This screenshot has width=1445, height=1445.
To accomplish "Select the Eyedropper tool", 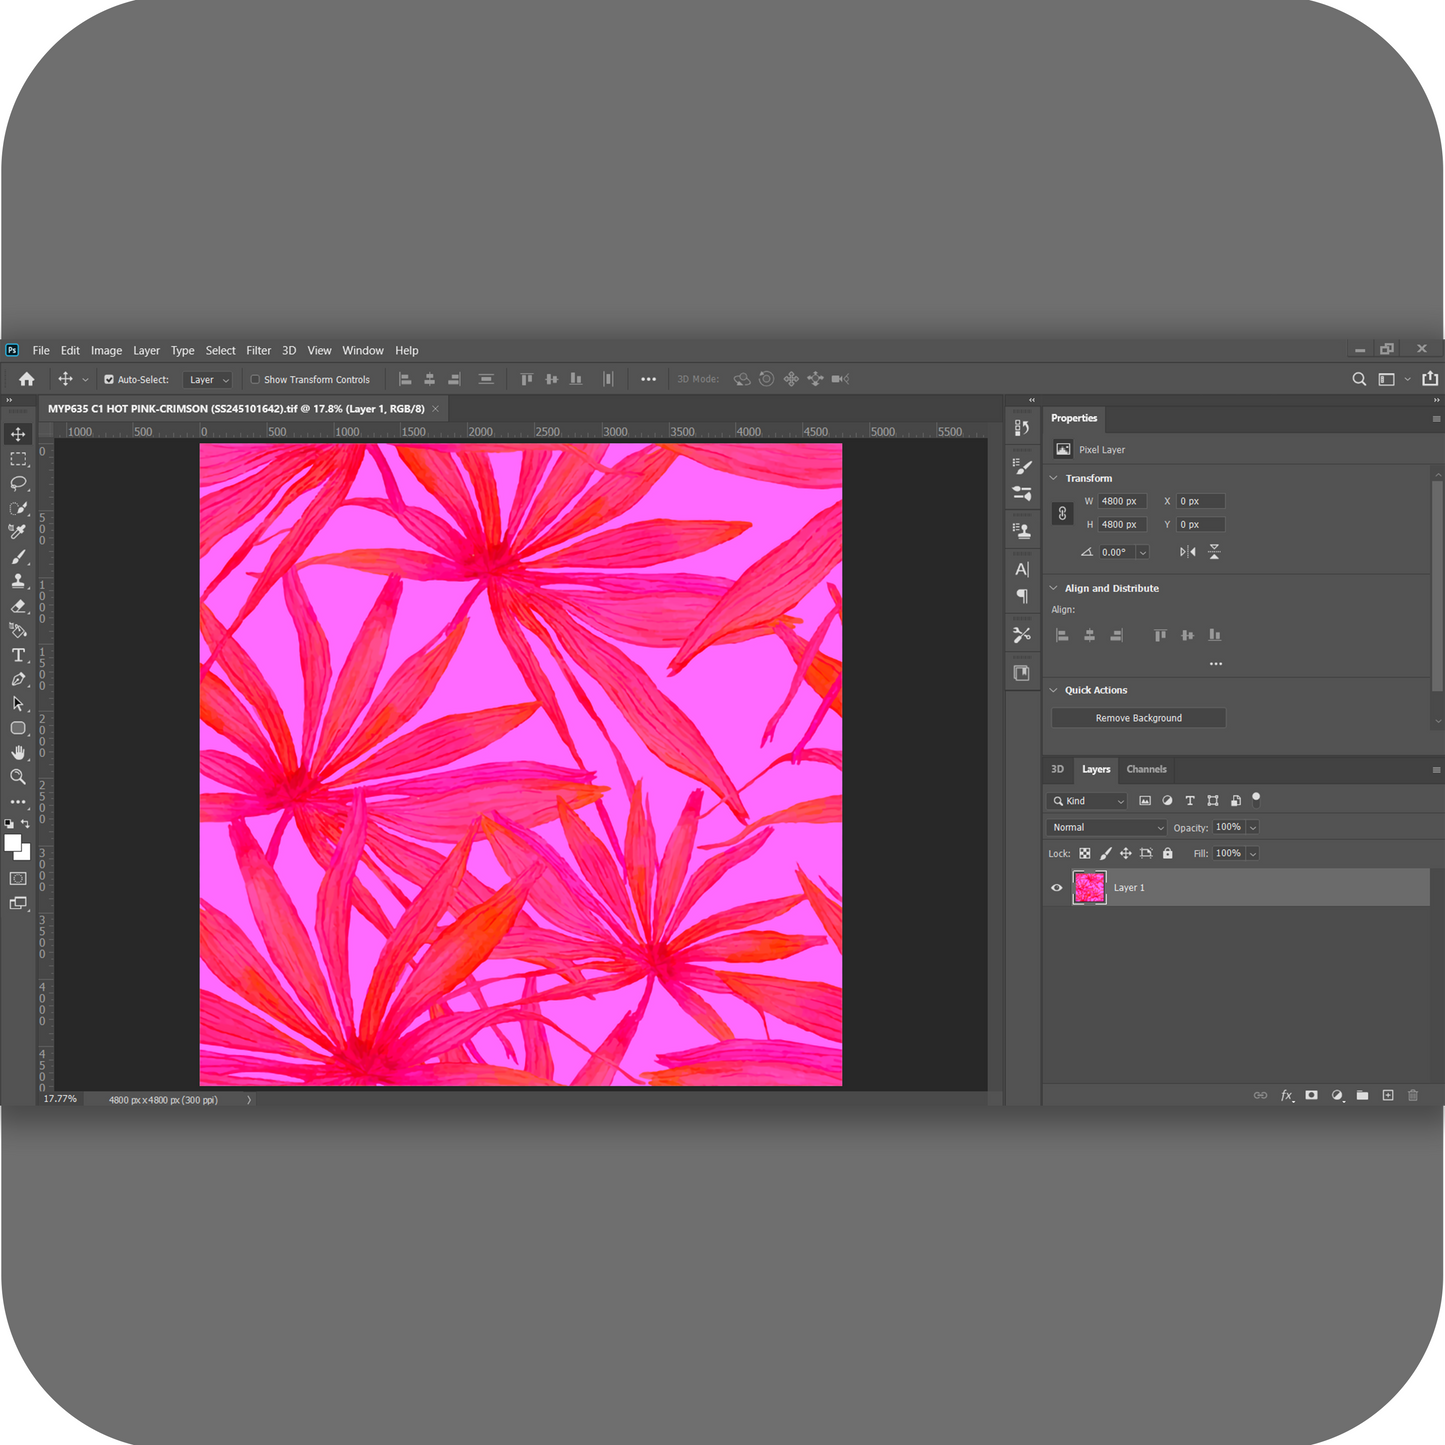I will [x=18, y=532].
